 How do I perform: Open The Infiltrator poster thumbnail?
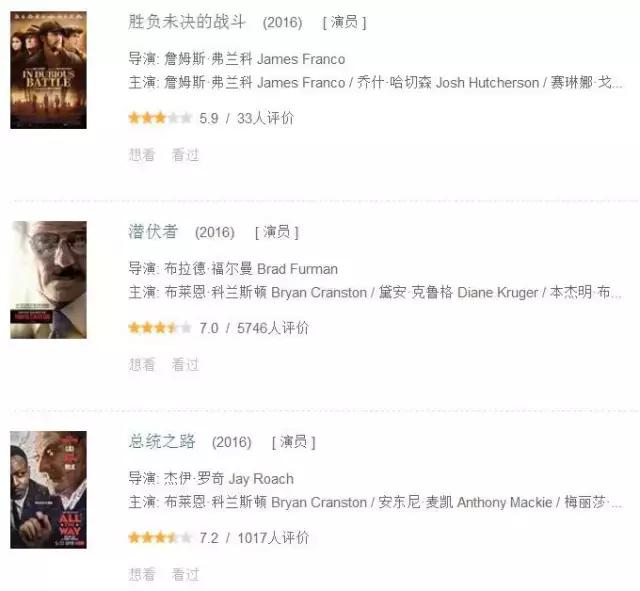(x=48, y=280)
